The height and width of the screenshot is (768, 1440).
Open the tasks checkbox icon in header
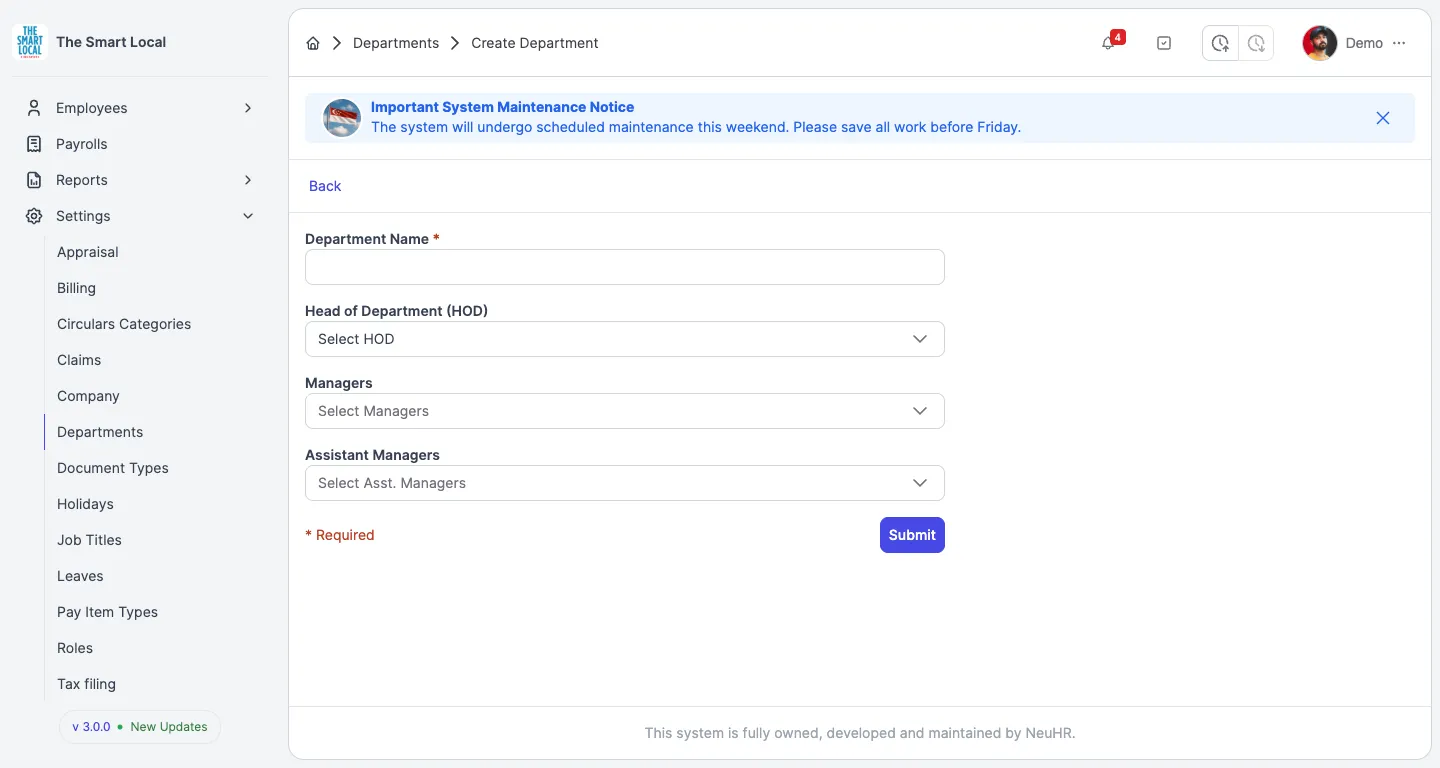[x=1164, y=43]
